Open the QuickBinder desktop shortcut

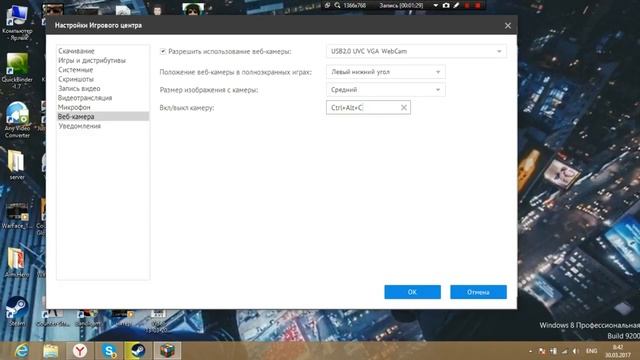click(x=17, y=71)
